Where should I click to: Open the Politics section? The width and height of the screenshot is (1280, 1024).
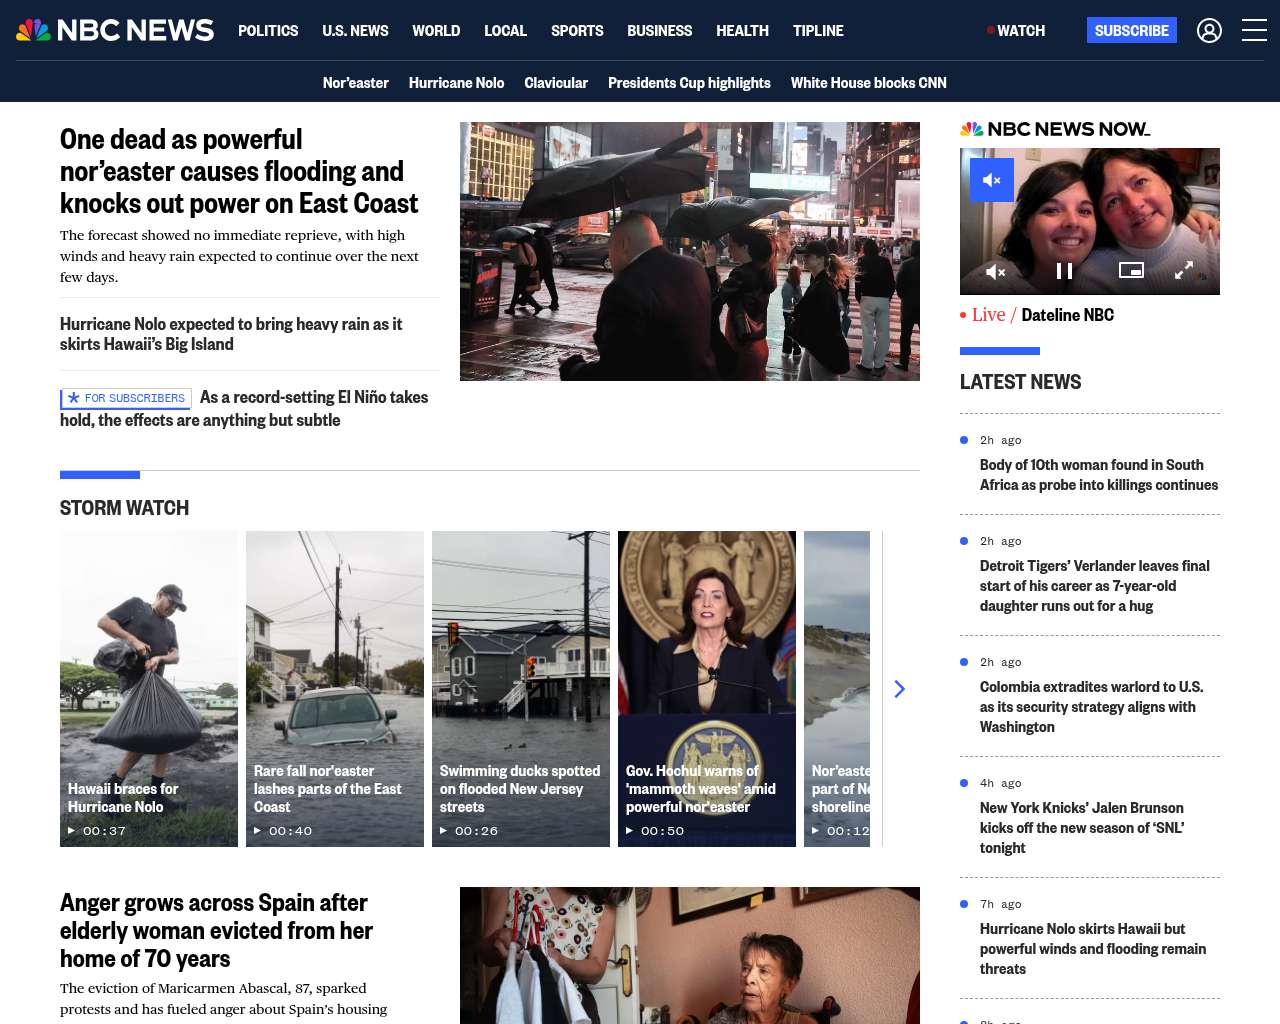pos(268,31)
